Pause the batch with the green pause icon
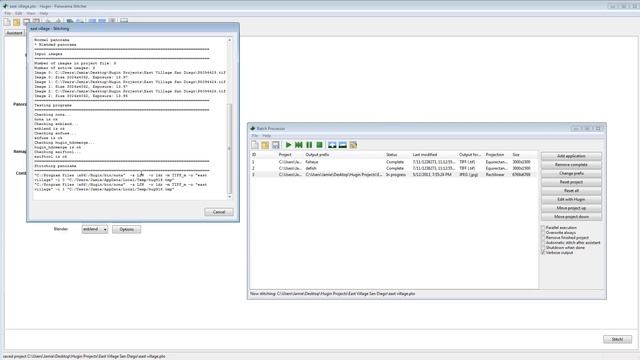 pyautogui.click(x=309, y=145)
